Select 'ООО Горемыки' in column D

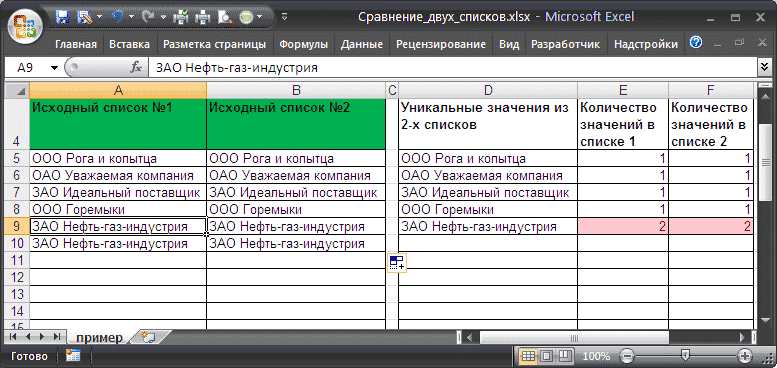(488, 209)
